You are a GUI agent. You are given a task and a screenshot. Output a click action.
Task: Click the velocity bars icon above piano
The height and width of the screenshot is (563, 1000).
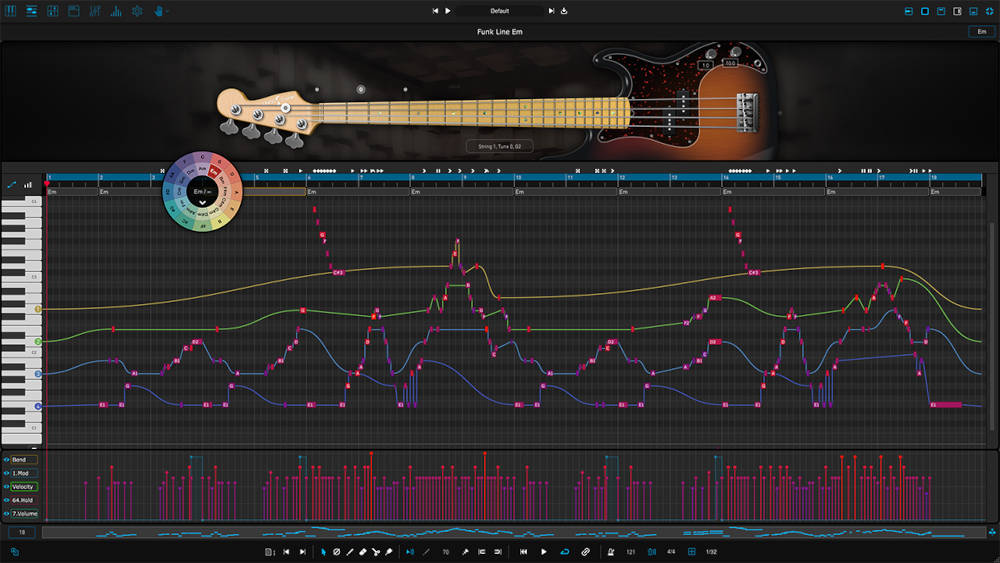[x=28, y=185]
